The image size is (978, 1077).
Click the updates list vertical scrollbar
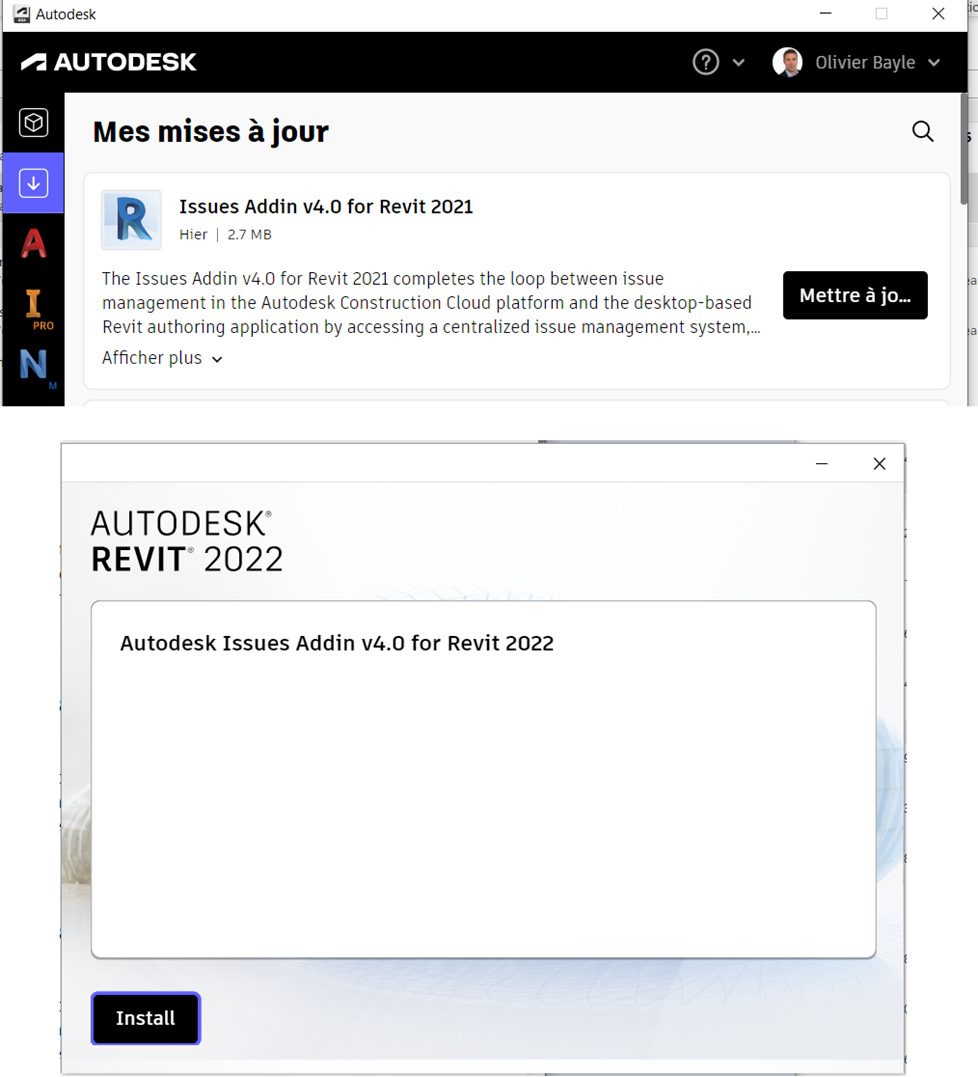[x=964, y=150]
